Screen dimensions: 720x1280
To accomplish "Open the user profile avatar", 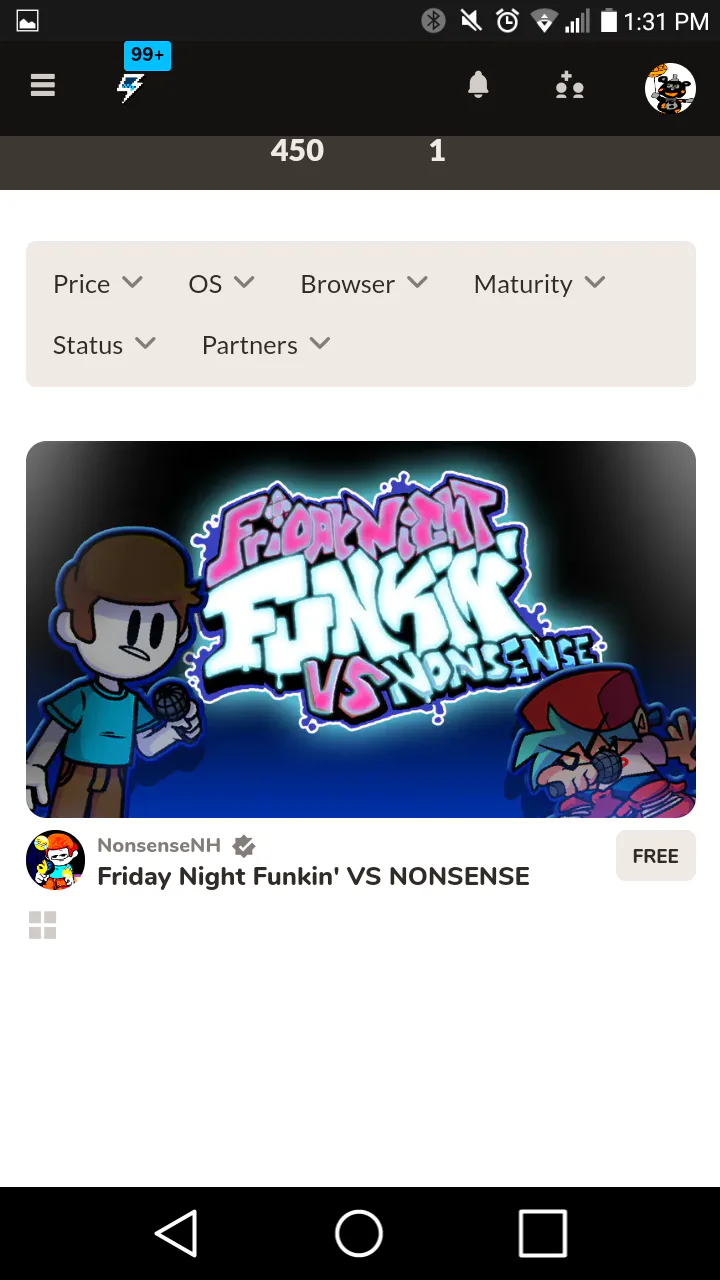I will [670, 88].
